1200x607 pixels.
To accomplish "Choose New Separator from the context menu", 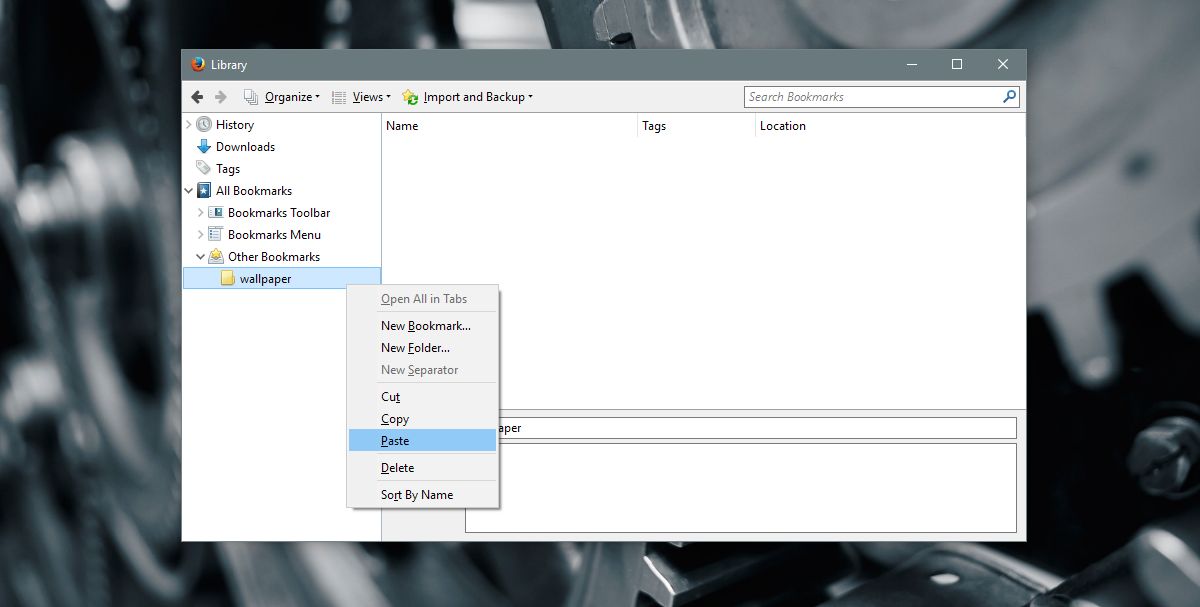I will coord(423,370).
